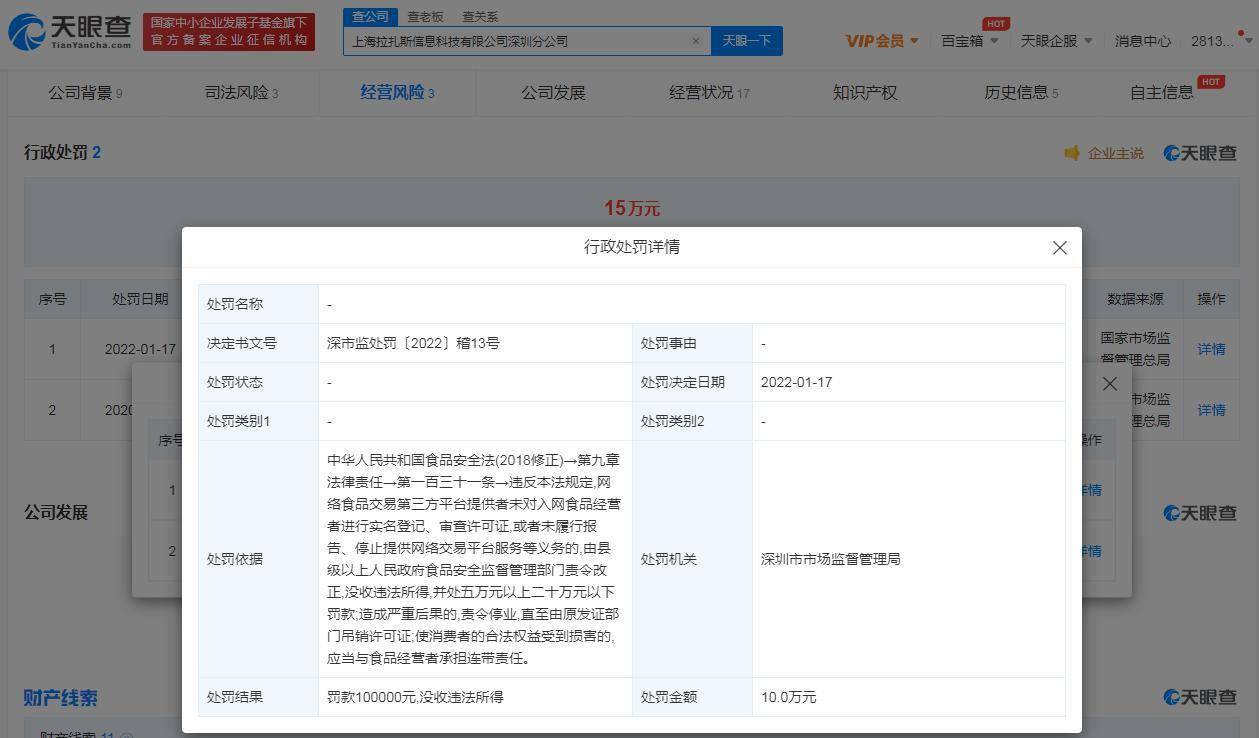Viewport: 1259px width, 738px height.
Task: Select the result 罚款100000元,没收违法所得
Action: click(415, 697)
